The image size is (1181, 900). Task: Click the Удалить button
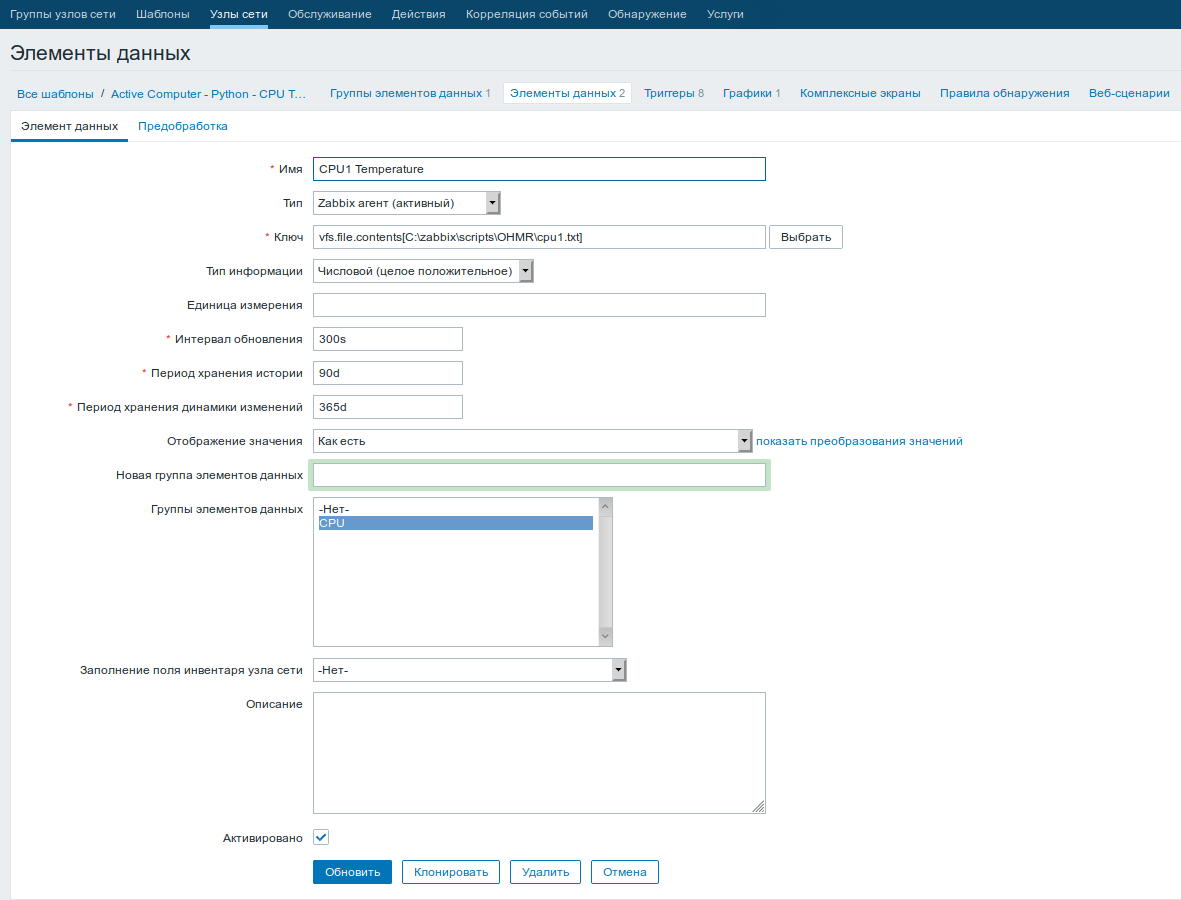pyautogui.click(x=545, y=872)
